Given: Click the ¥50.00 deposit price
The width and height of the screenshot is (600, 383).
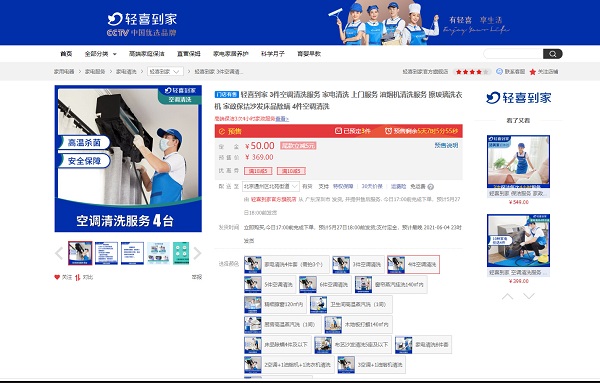Looking at the screenshot, I should coord(260,146).
